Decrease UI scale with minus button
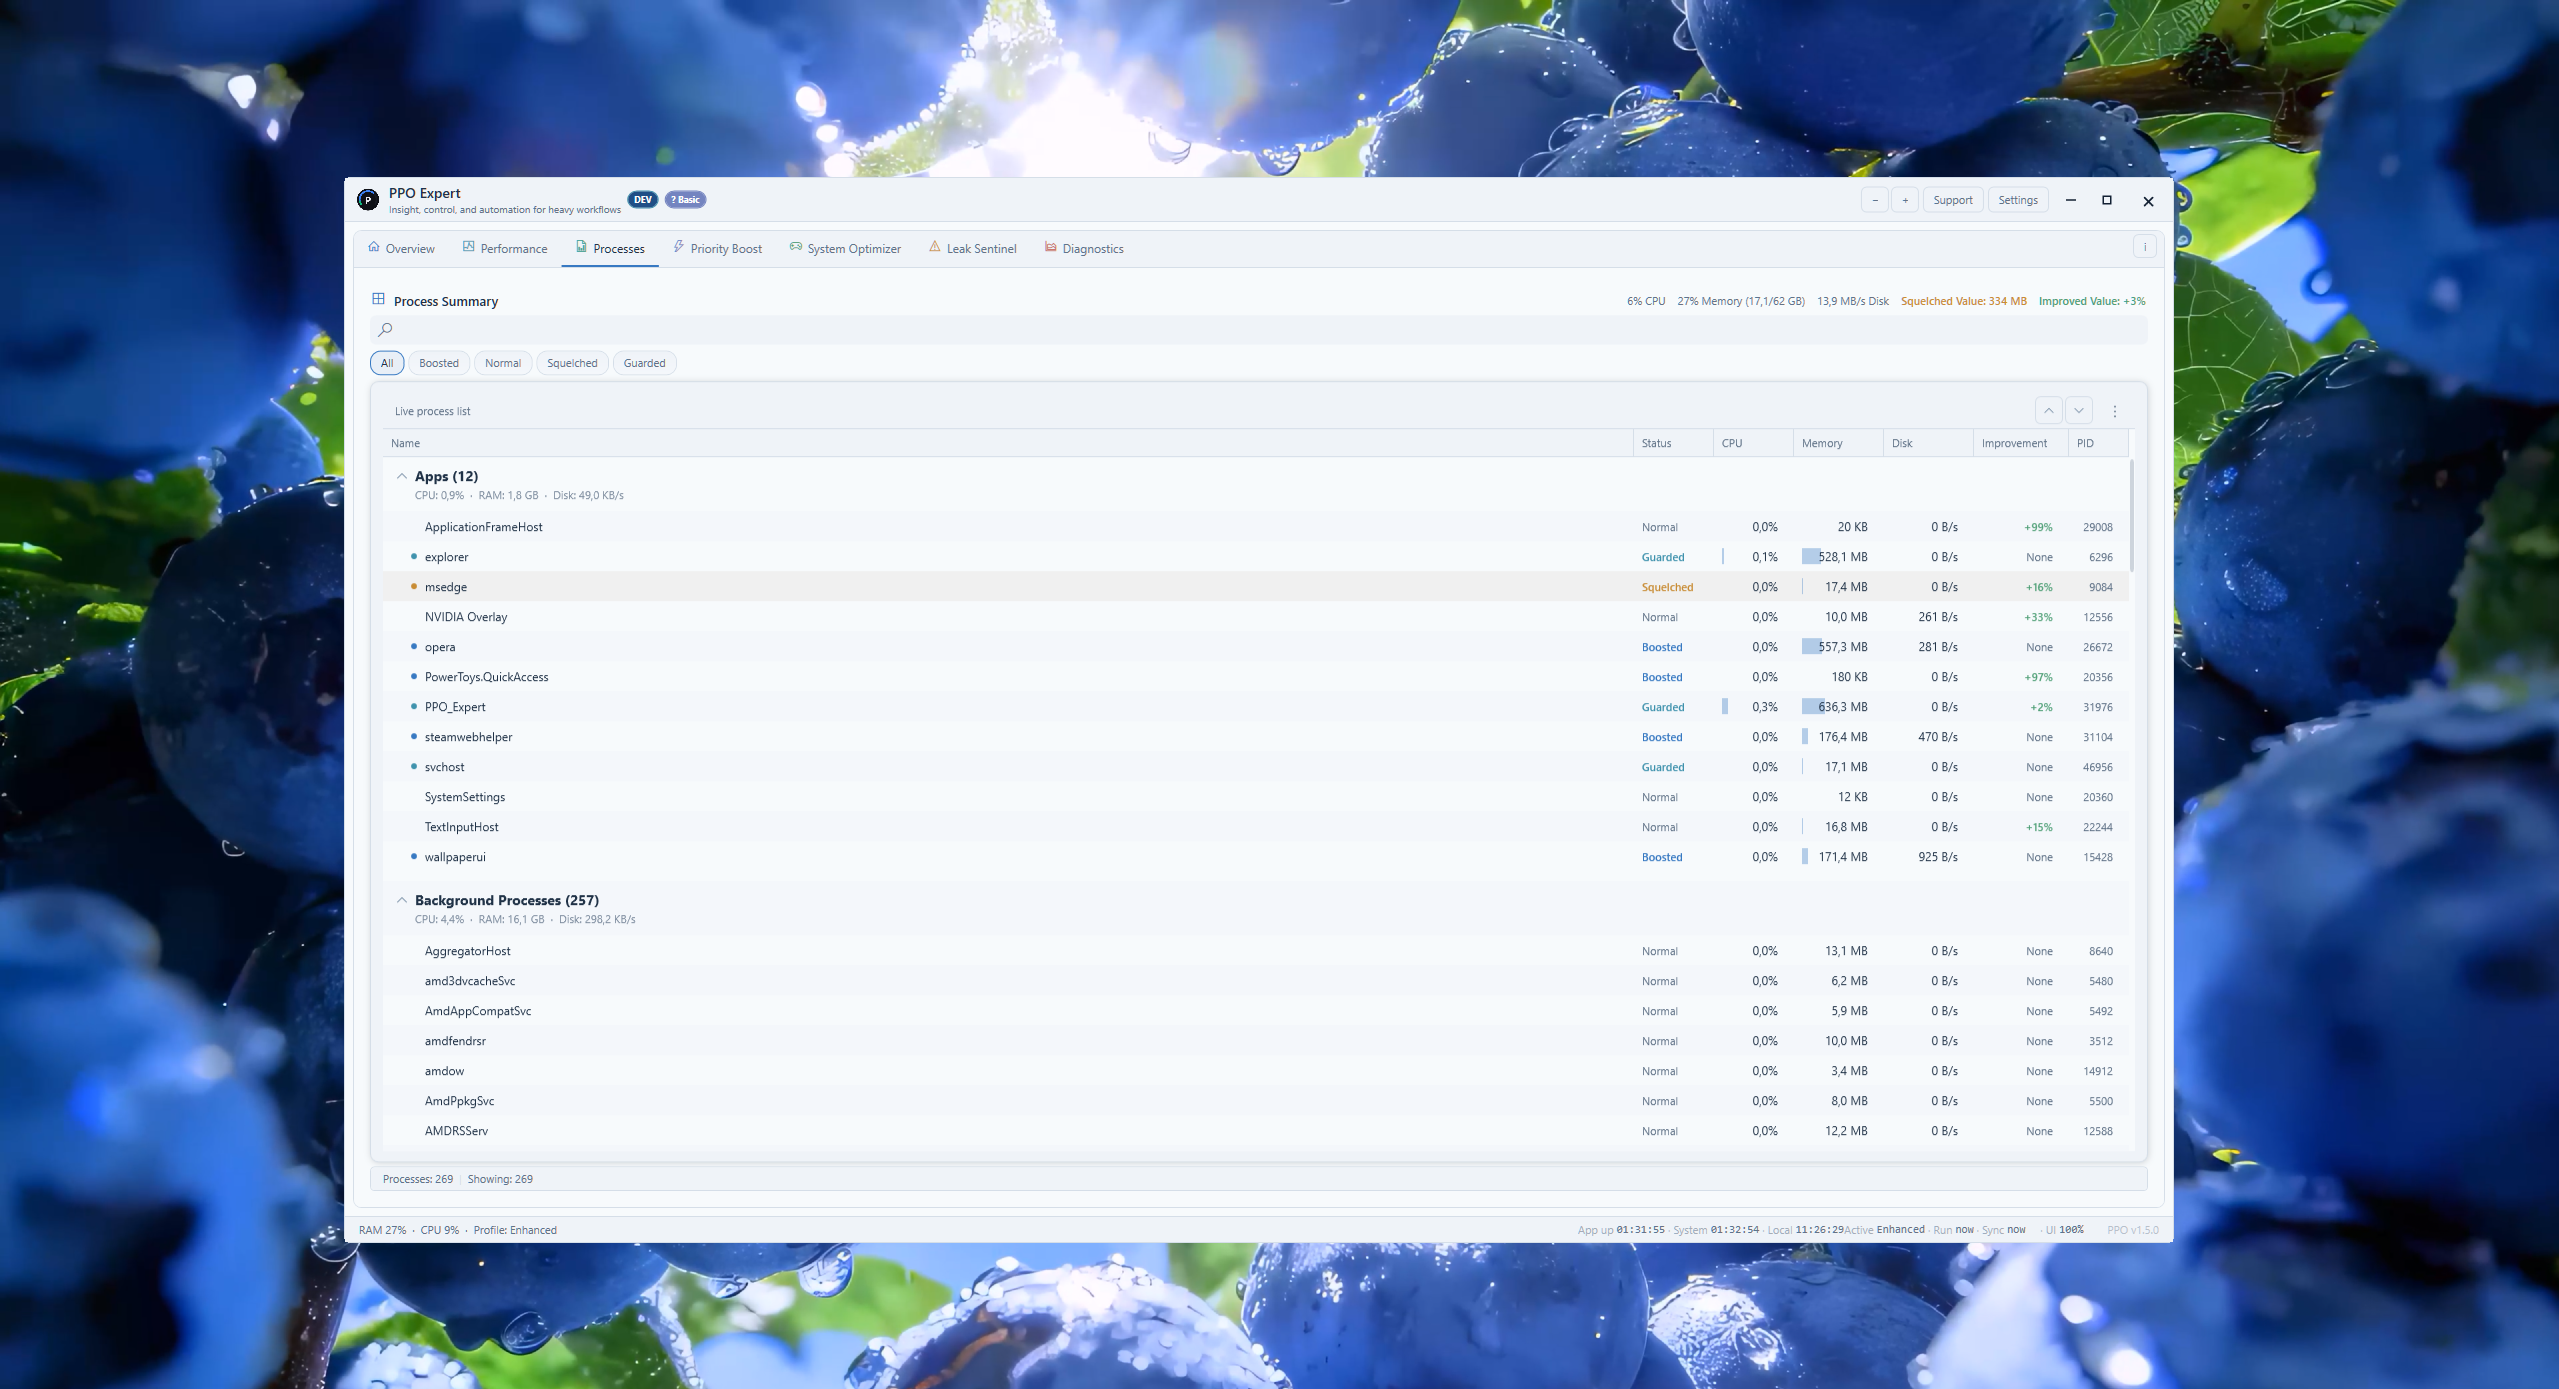The height and width of the screenshot is (1389, 2559). (1875, 200)
